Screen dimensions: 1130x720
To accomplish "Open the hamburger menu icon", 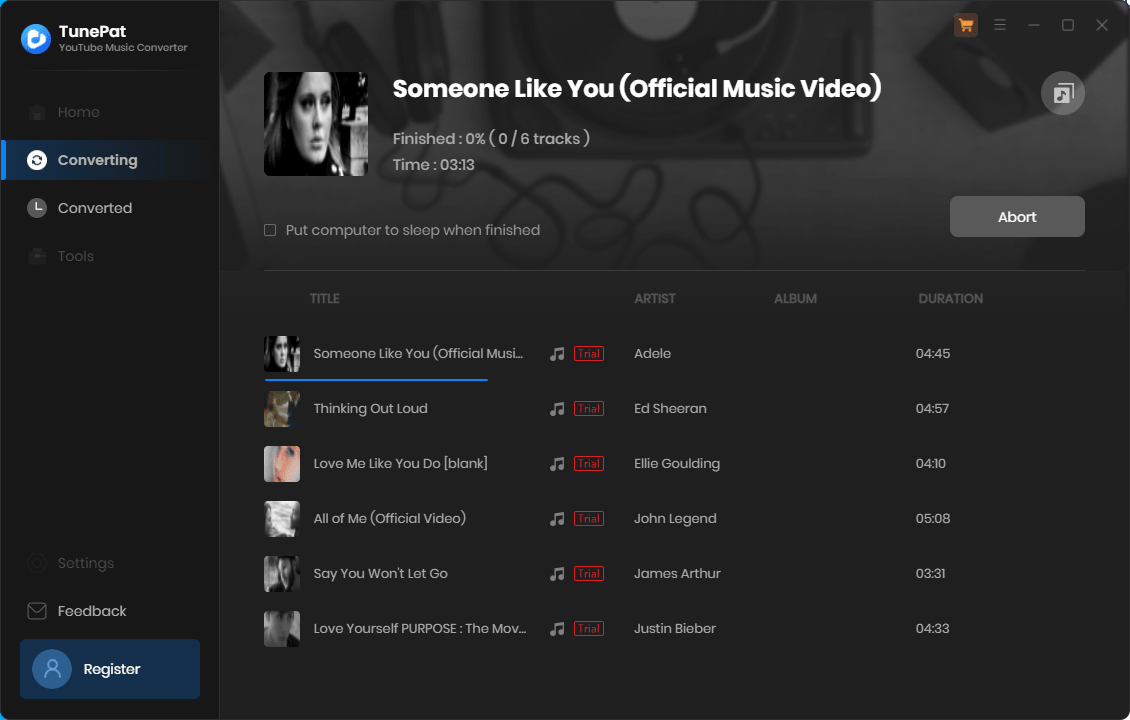I will pyautogui.click(x=1000, y=25).
